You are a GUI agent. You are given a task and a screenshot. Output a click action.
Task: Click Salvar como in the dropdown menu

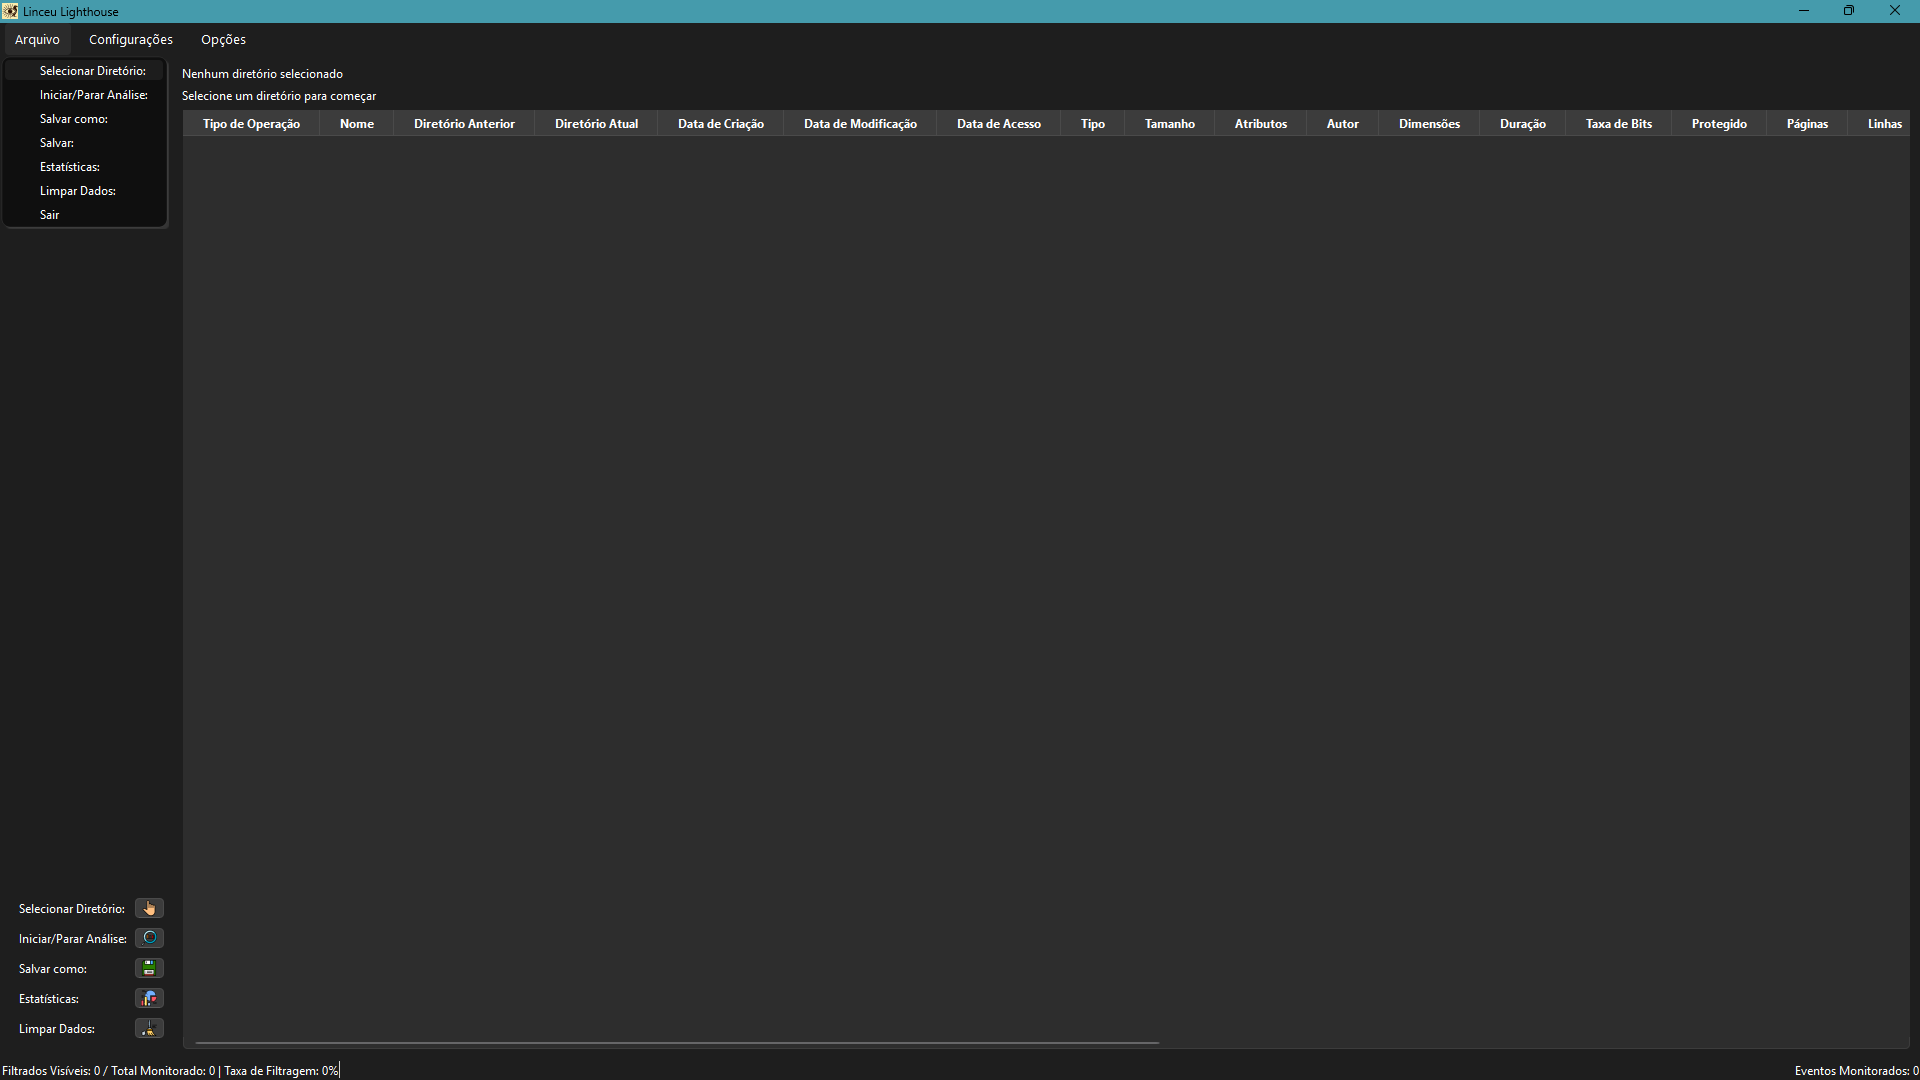click(x=74, y=119)
